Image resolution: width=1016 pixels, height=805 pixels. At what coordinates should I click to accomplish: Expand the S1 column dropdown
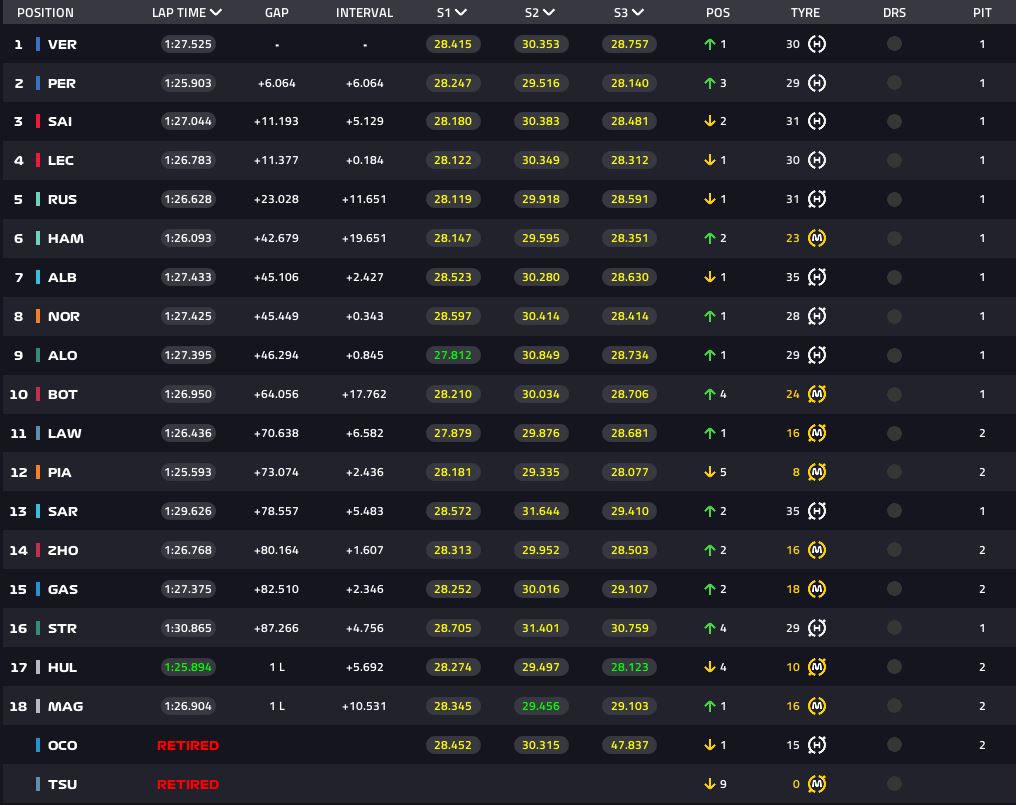pos(461,13)
